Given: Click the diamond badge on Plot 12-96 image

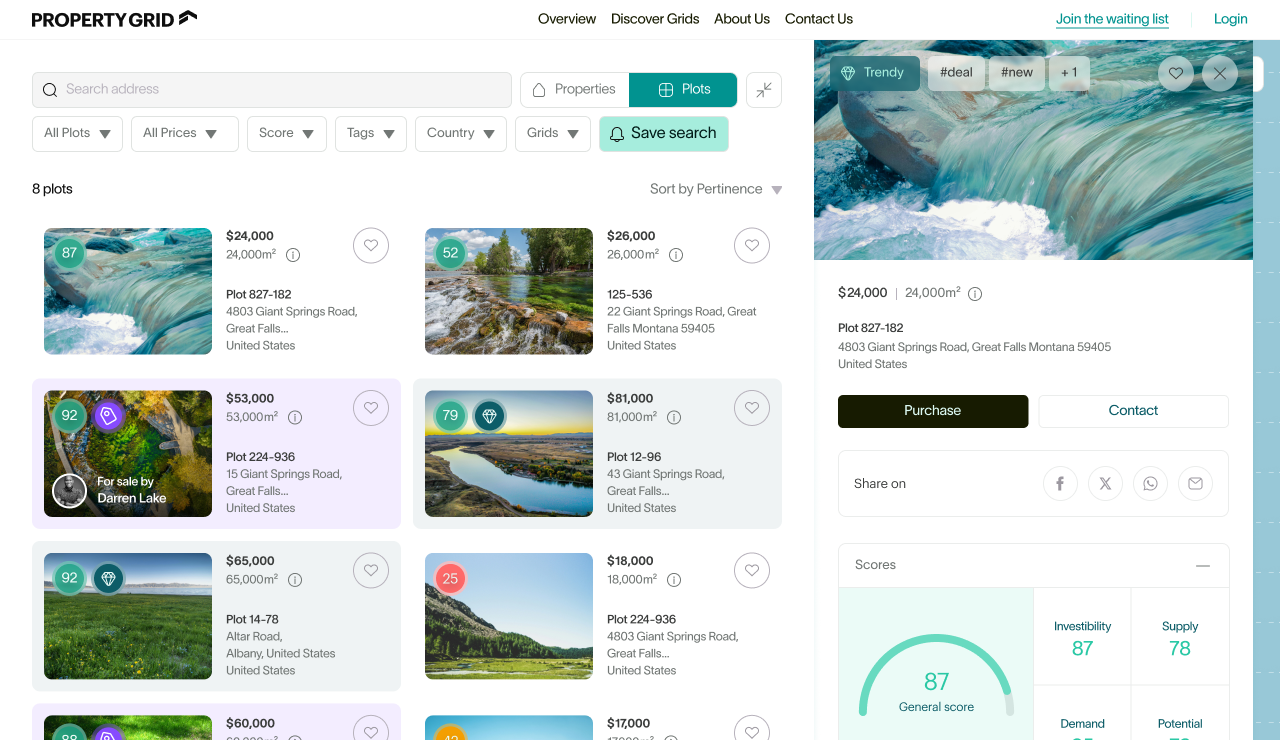Looking at the screenshot, I should click(489, 415).
